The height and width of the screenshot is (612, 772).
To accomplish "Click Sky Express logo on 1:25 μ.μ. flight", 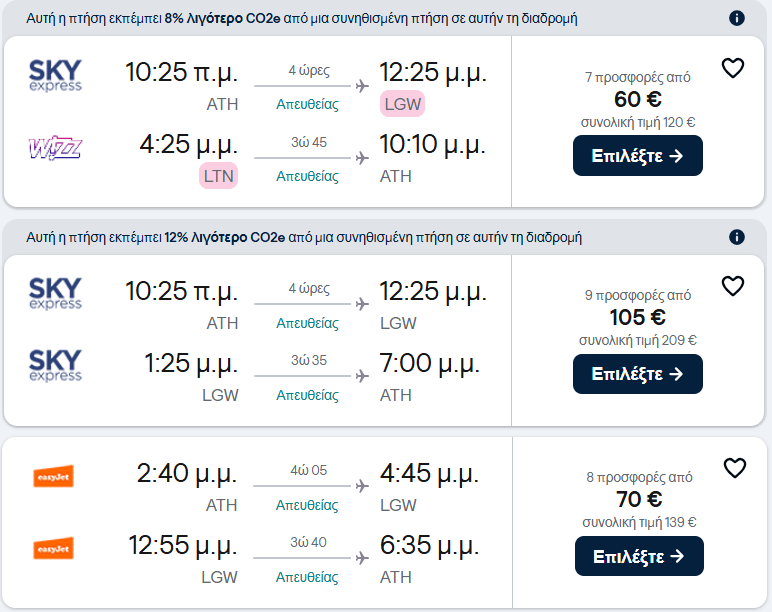I will [55, 365].
